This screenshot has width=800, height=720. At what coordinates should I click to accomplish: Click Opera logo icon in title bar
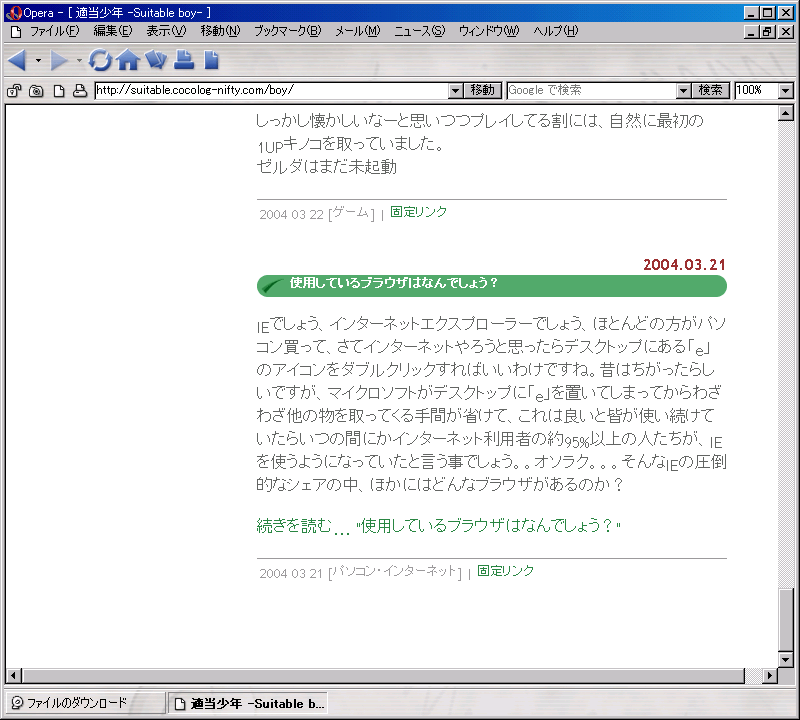tap(13, 13)
